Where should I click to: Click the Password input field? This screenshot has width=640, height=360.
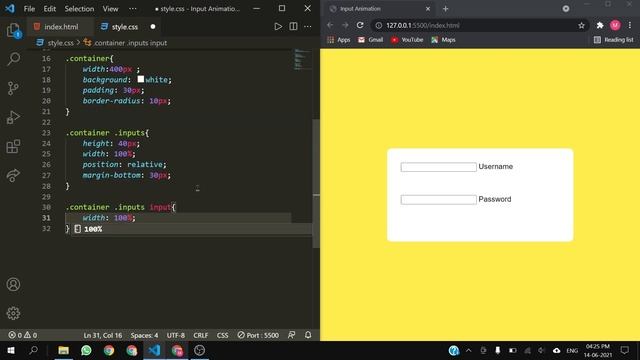(x=438, y=200)
